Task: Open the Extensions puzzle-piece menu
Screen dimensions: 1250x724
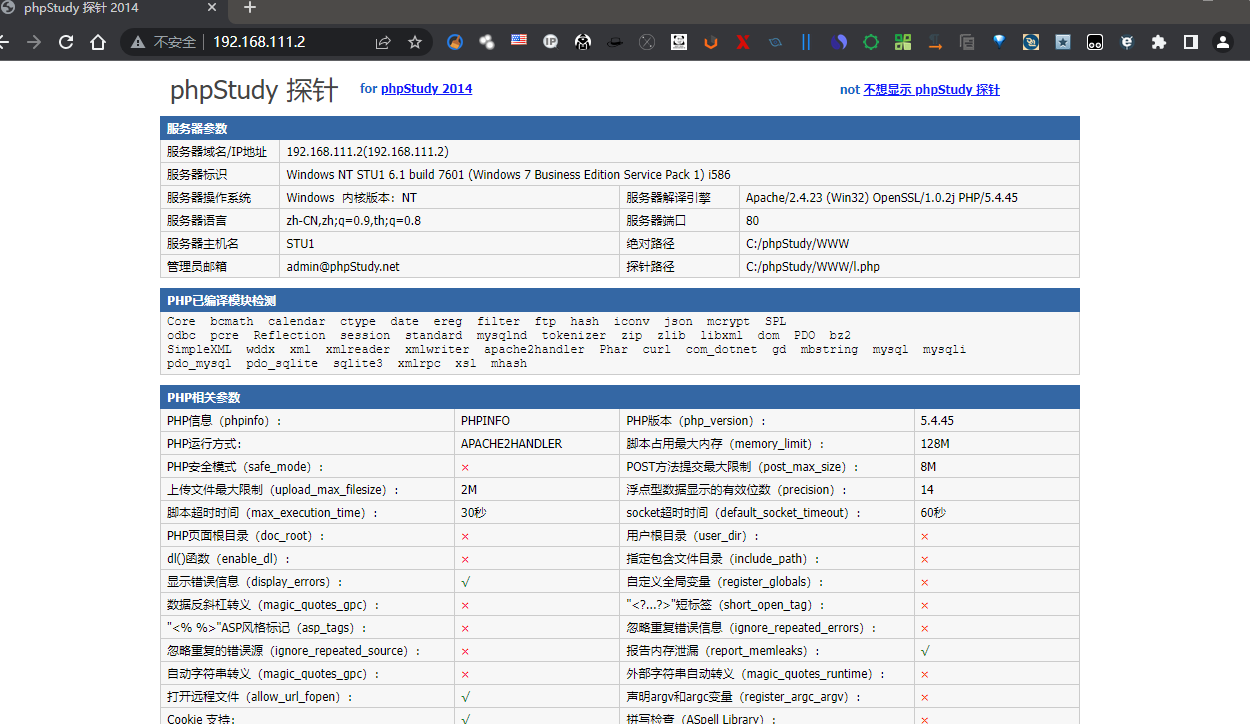Action: (x=1159, y=42)
